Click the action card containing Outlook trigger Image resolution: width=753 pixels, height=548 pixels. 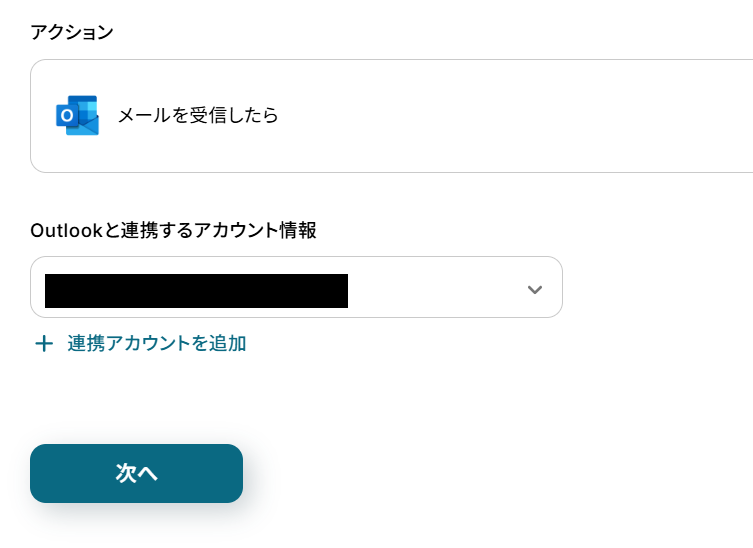390,116
